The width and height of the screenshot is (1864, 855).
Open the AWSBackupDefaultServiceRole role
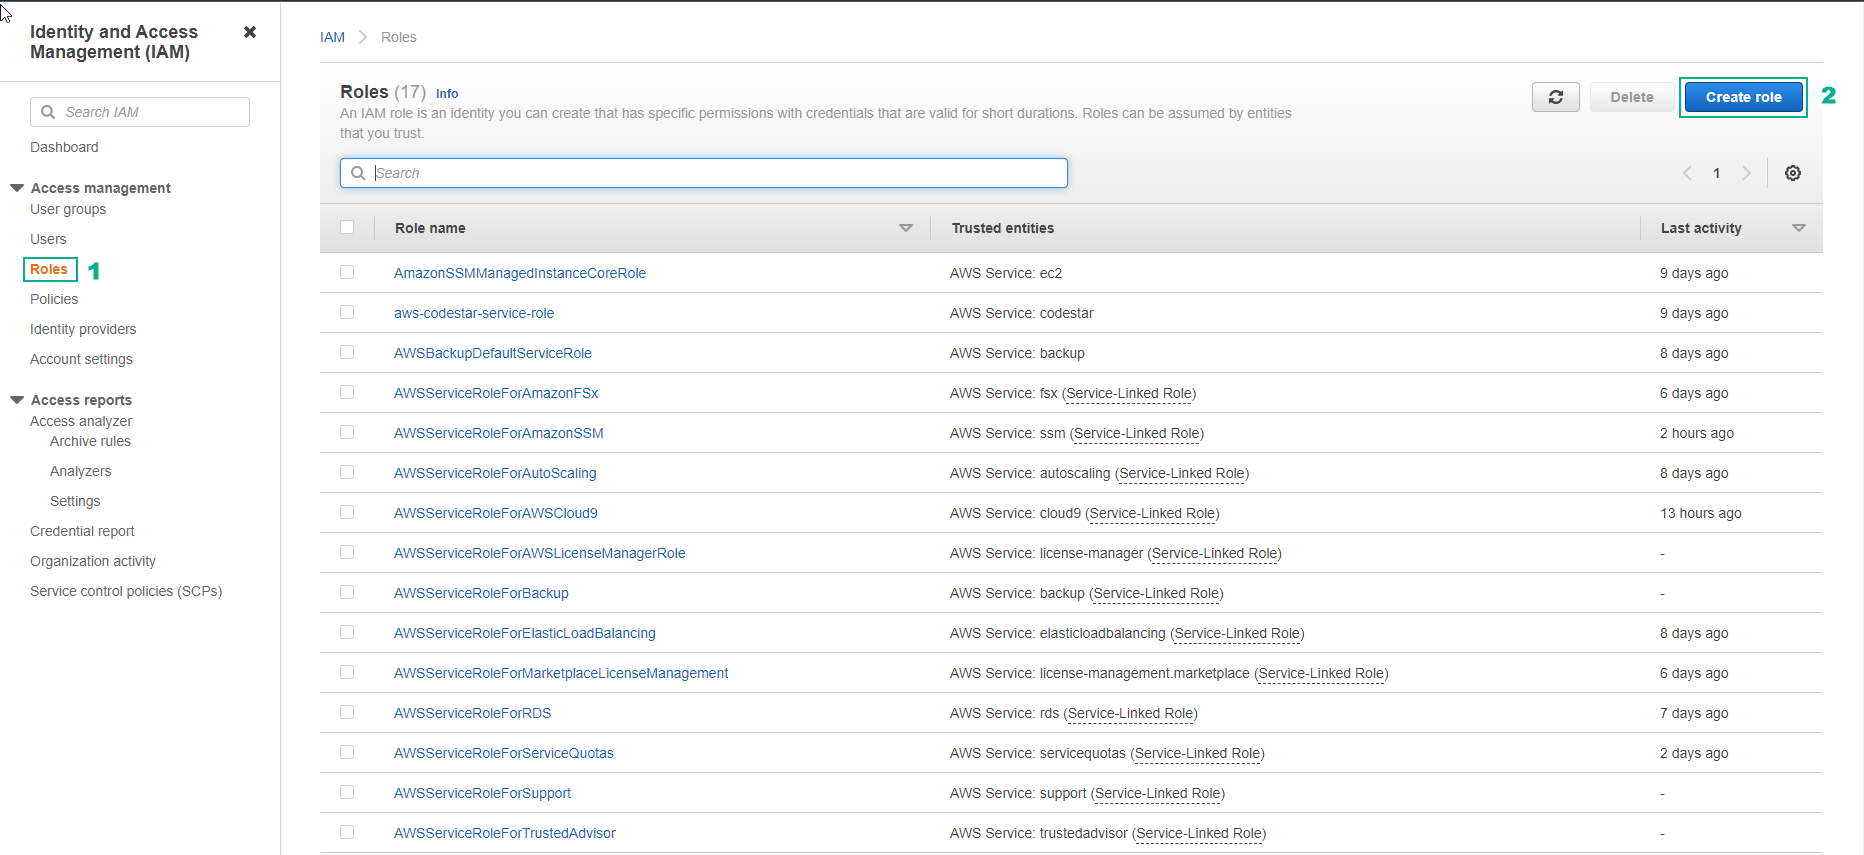pos(493,353)
